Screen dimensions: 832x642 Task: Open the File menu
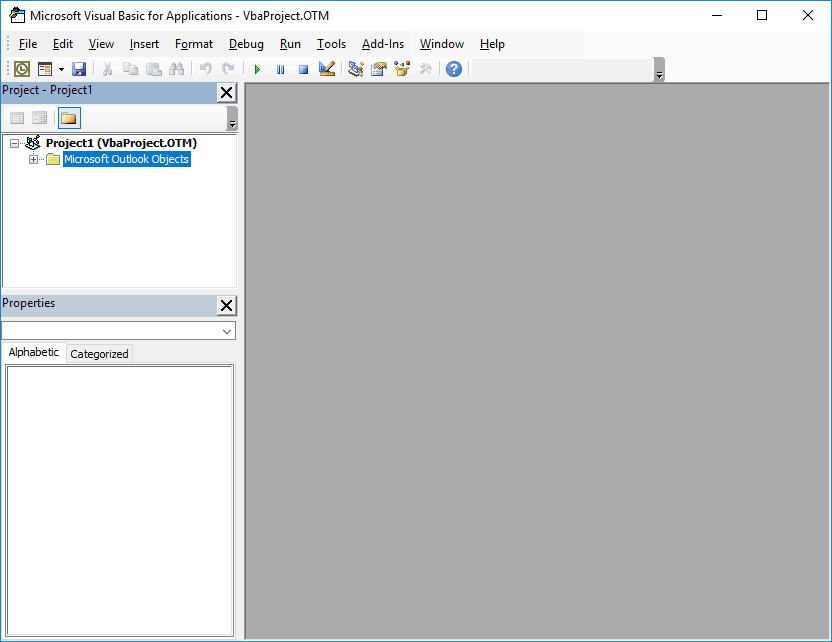[28, 44]
